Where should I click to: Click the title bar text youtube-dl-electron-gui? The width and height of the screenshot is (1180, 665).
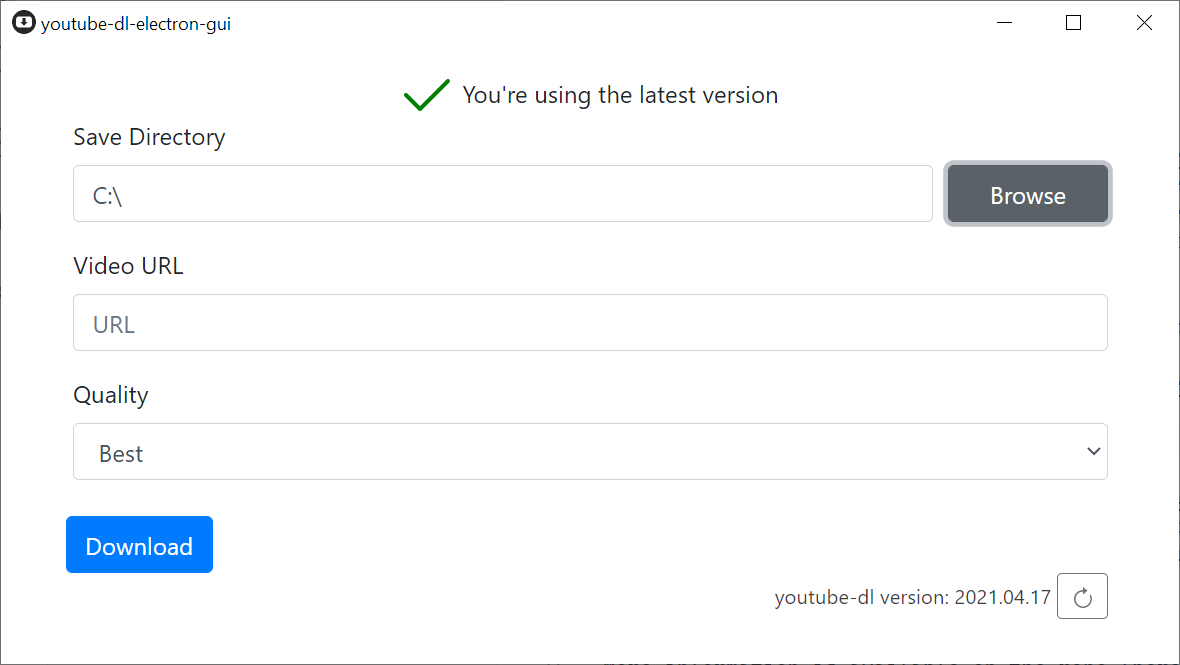[135, 22]
